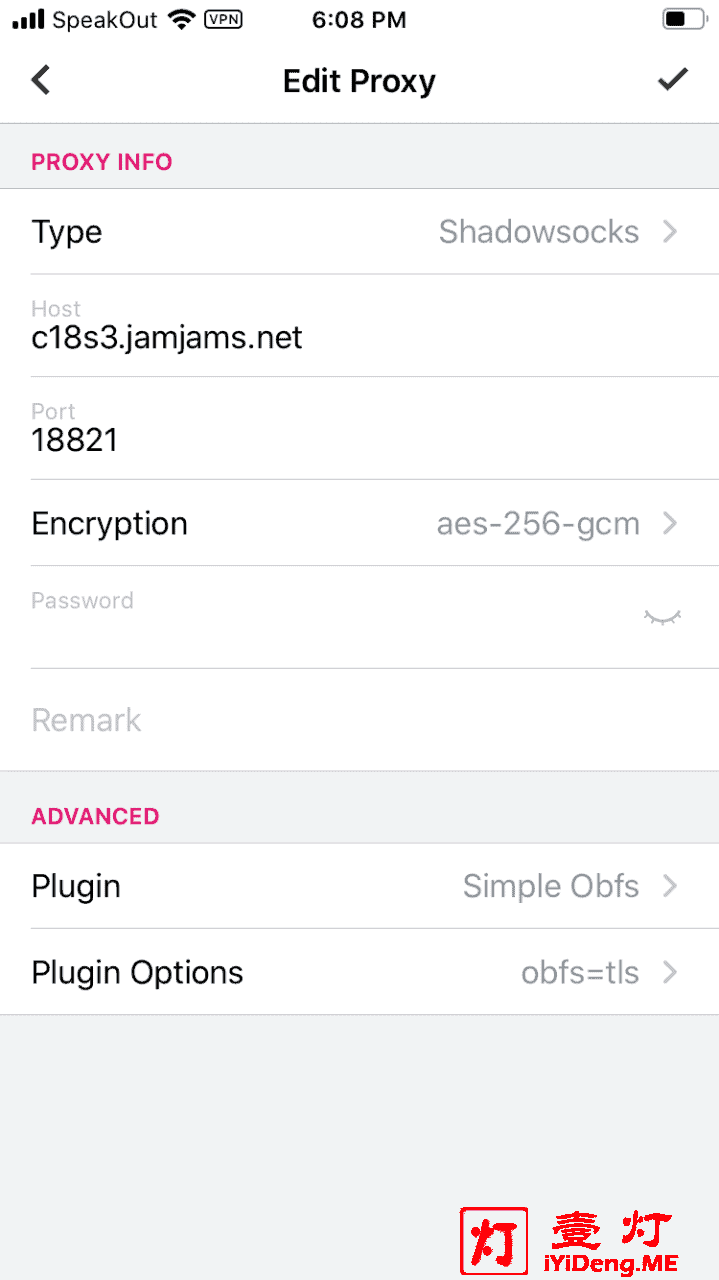Open Plugin Options obfs=tls row
This screenshot has width=719, height=1280.
click(x=359, y=972)
